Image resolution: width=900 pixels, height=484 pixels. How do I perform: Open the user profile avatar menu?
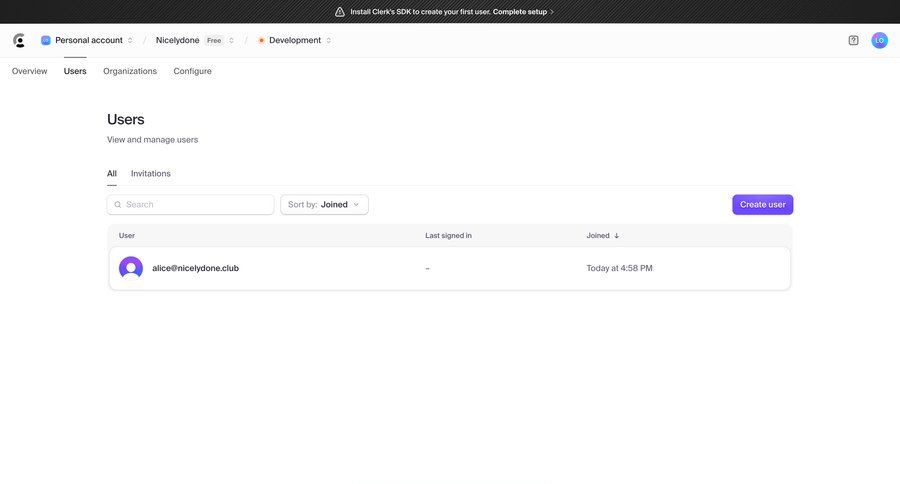click(x=879, y=40)
